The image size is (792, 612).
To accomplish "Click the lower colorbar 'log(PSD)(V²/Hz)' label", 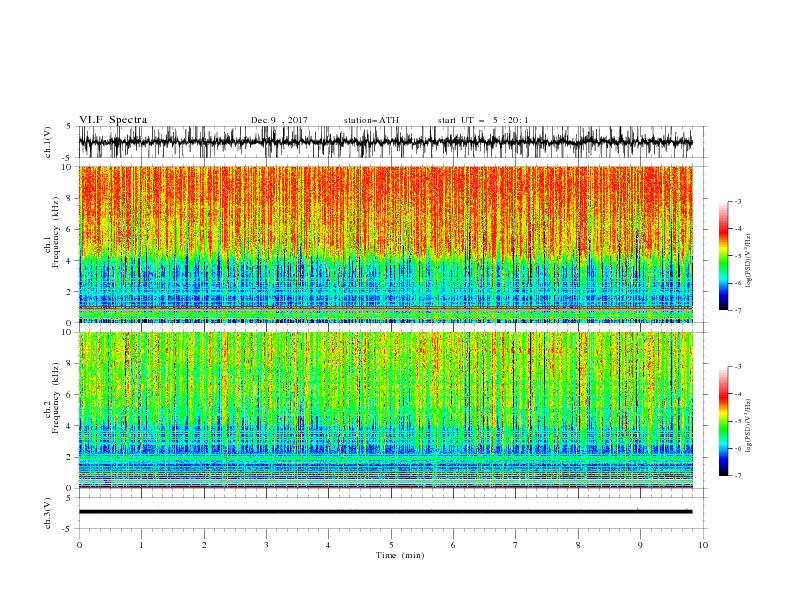I will tap(749, 426).
